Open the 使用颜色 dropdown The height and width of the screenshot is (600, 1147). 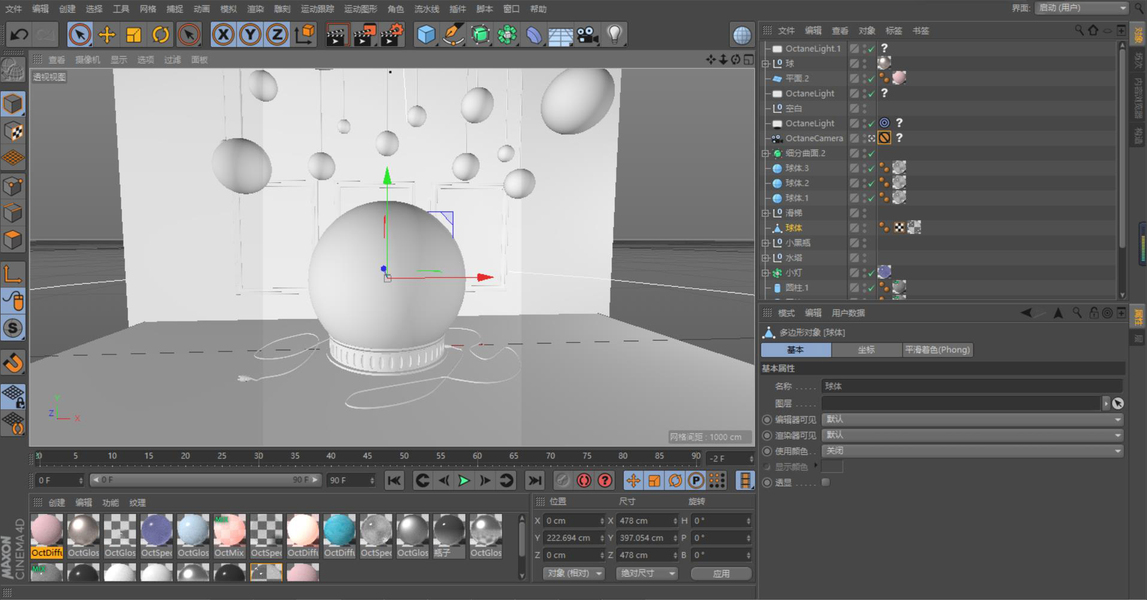click(x=972, y=451)
